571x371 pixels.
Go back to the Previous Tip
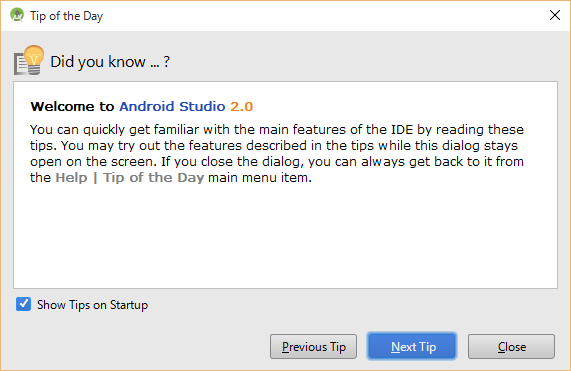[x=313, y=346]
